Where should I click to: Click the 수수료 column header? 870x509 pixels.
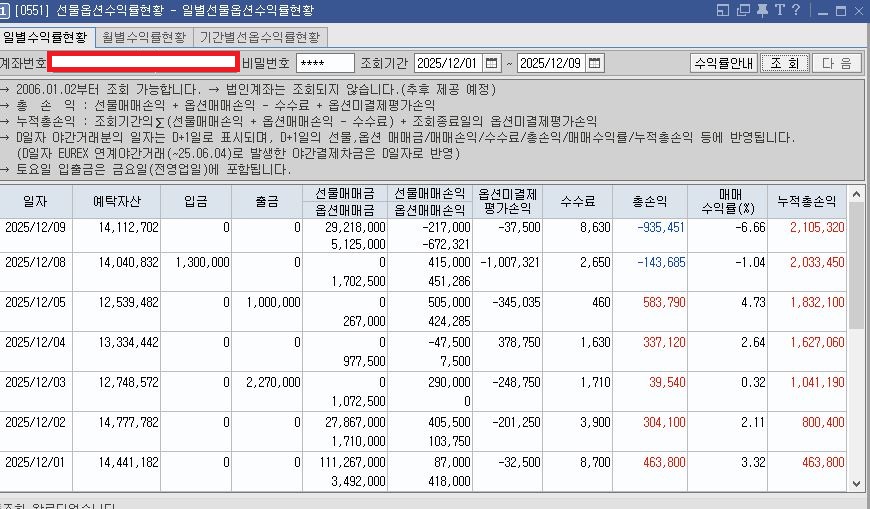[x=577, y=201]
